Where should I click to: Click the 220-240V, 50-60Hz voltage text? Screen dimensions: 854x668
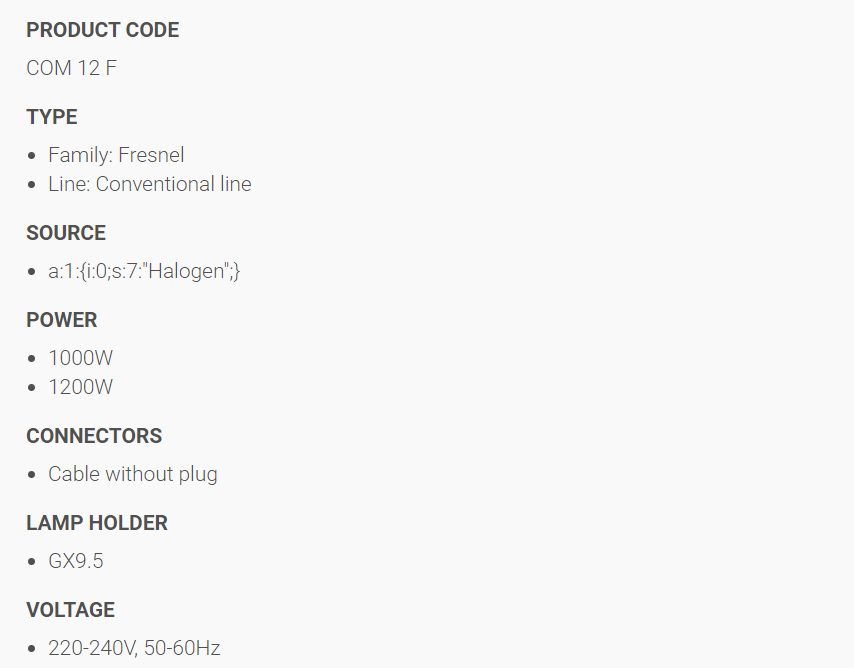[x=135, y=648]
